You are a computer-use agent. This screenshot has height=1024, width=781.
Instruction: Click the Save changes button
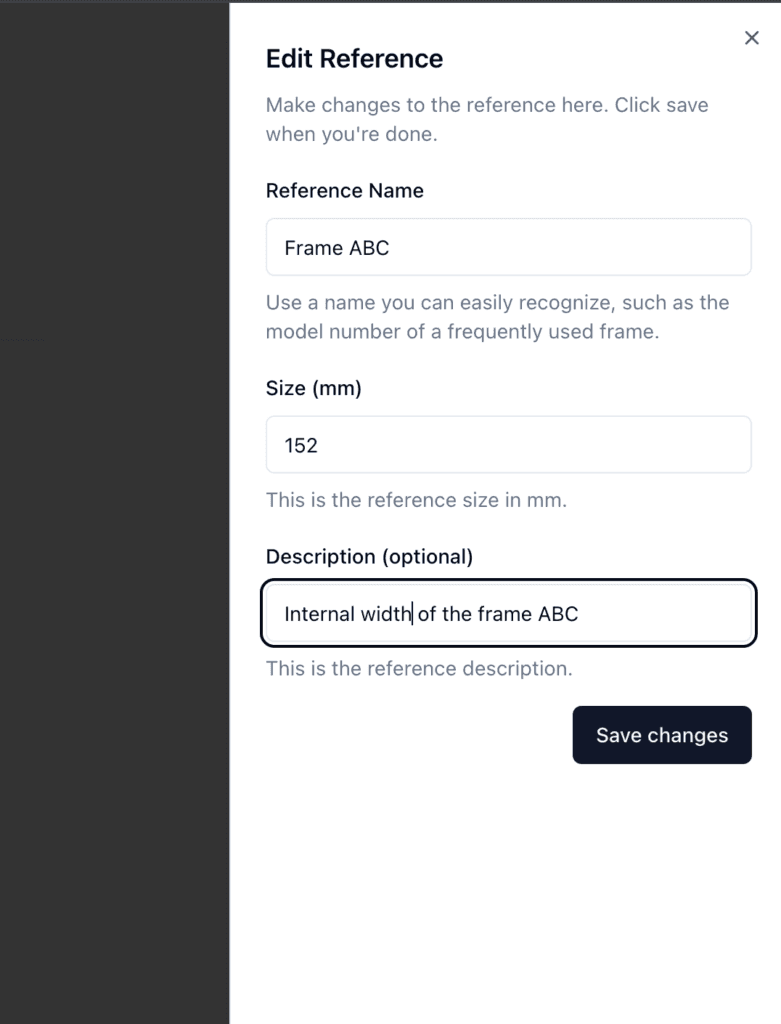coord(662,735)
